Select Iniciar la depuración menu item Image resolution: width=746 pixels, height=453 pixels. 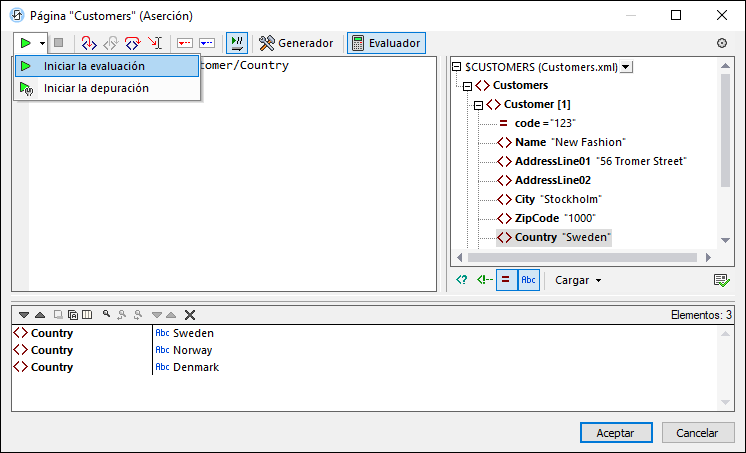[96, 88]
